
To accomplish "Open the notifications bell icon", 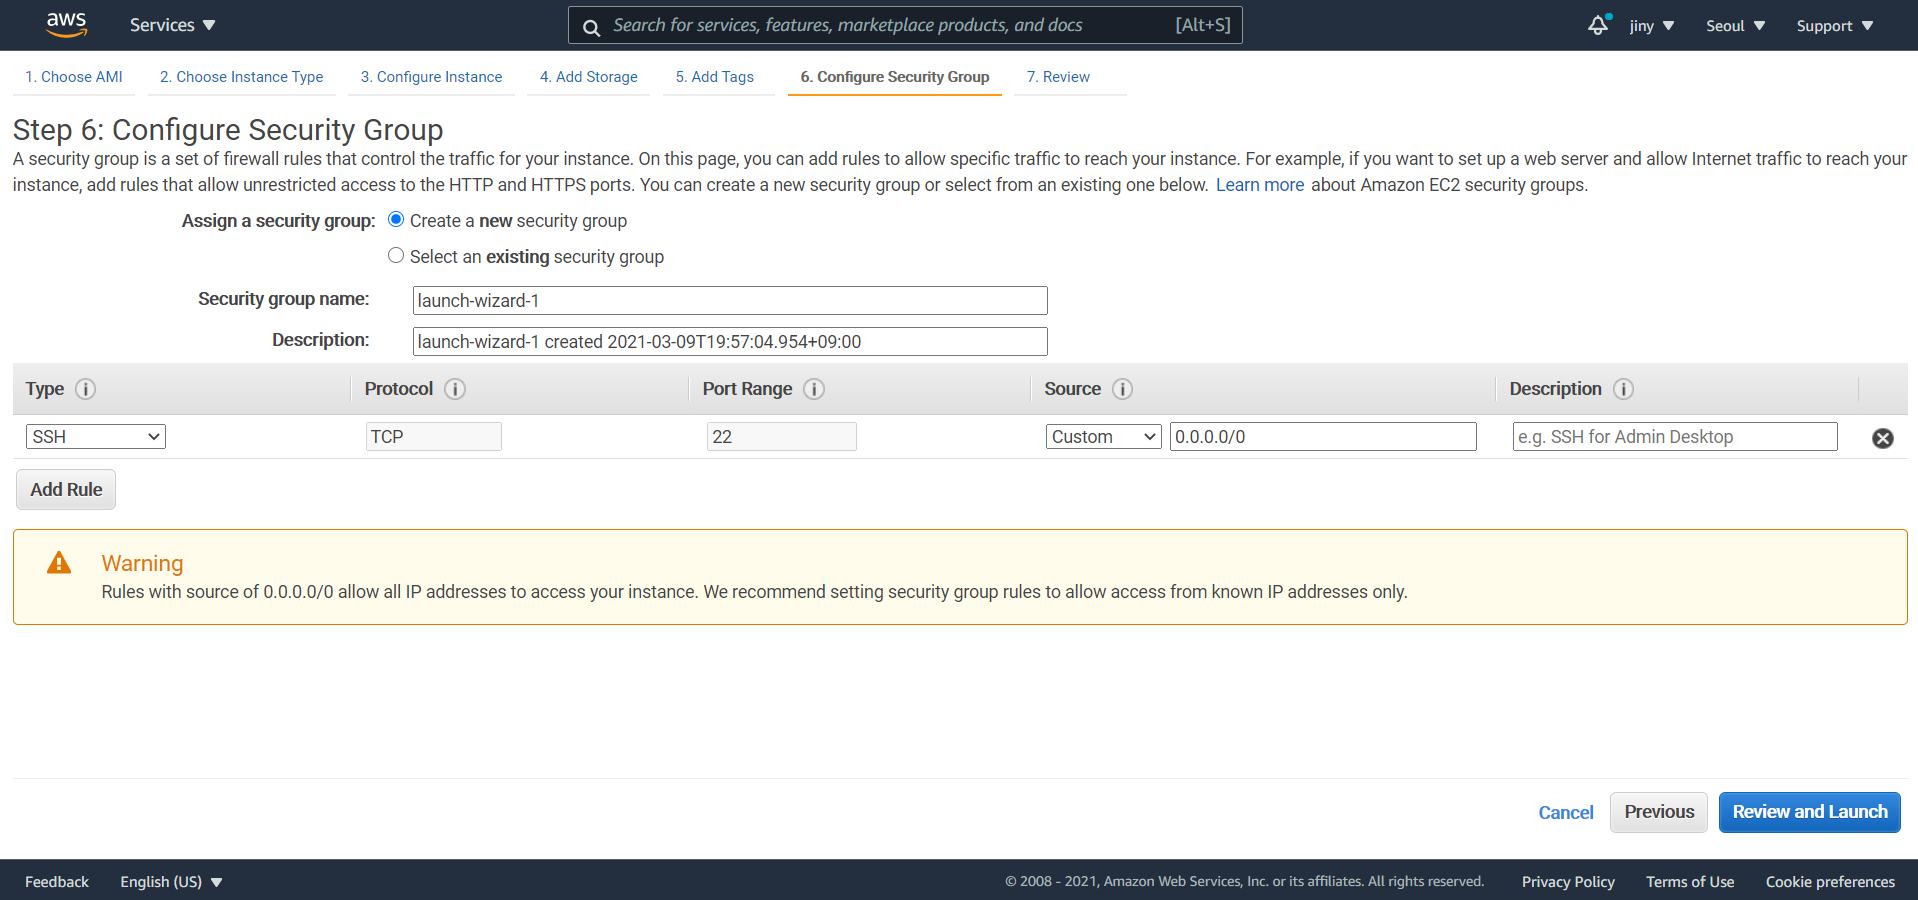I will [1598, 25].
